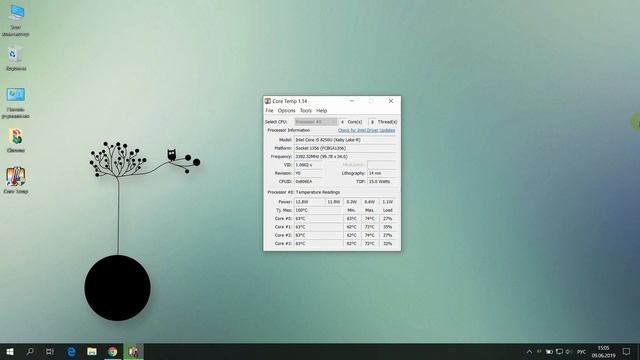Open the Core Temp File menu

coord(269,111)
